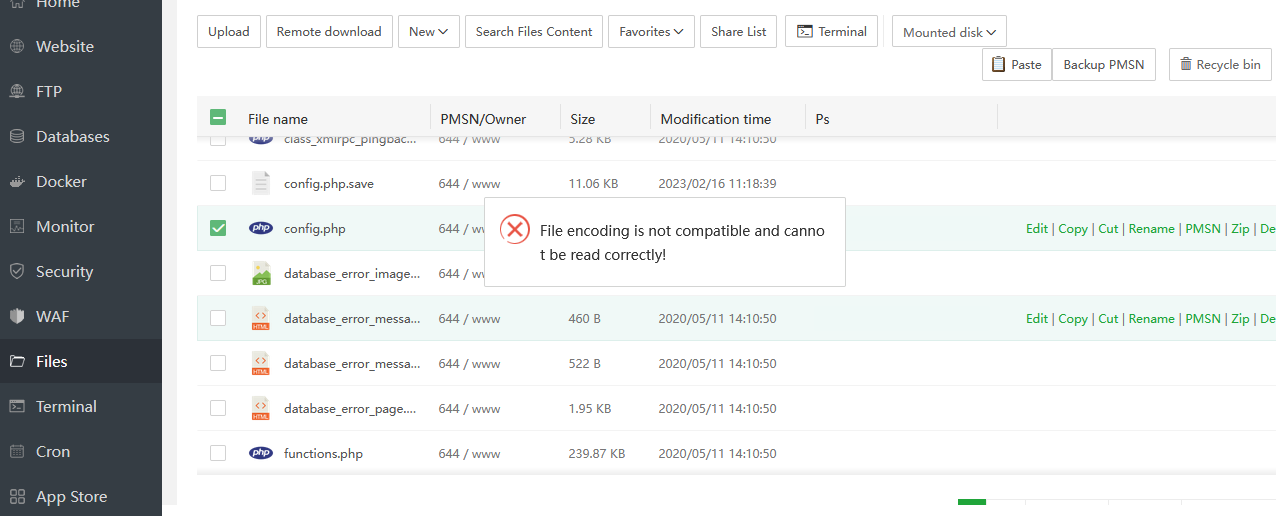Open Website in the sidebar menu
The width and height of the screenshot is (1276, 516).
(64, 47)
